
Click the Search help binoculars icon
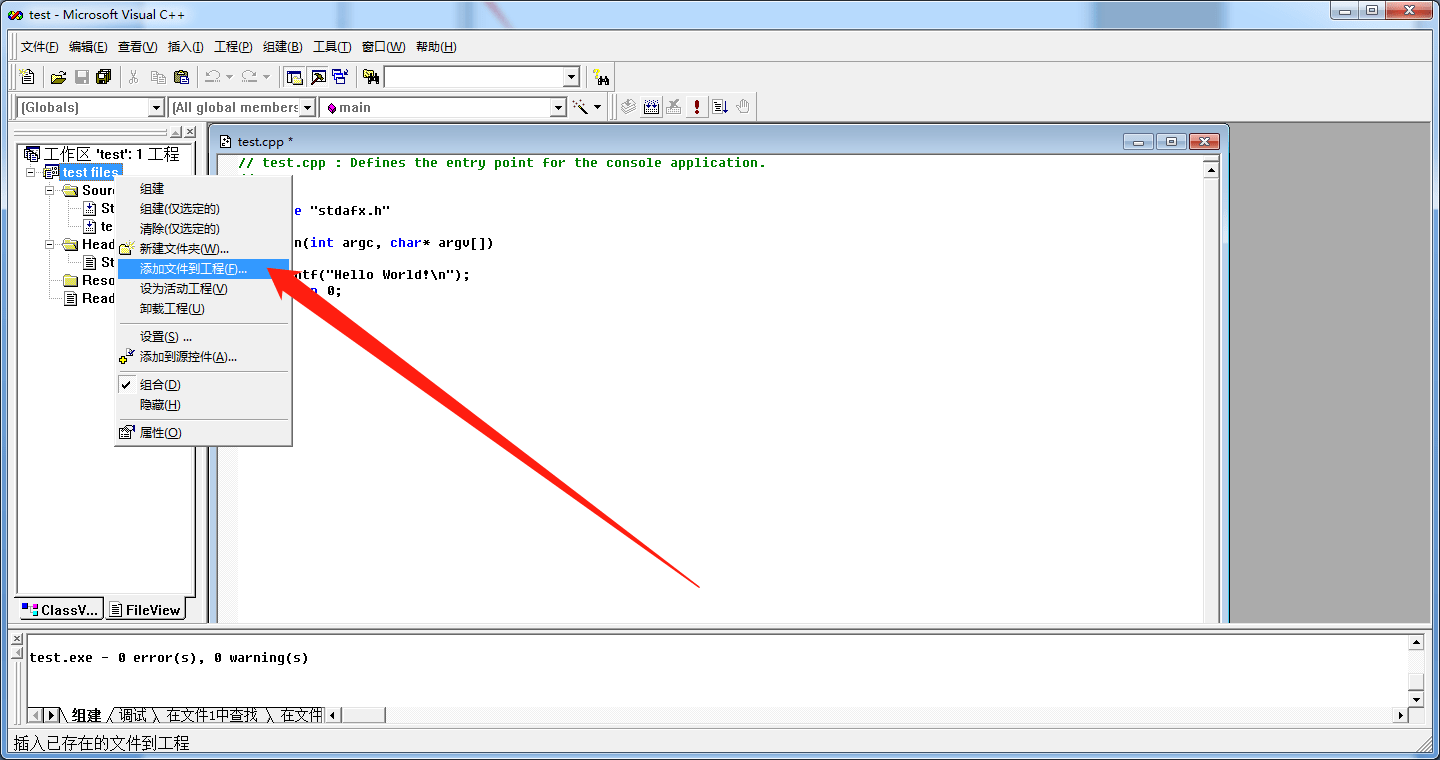click(x=601, y=77)
